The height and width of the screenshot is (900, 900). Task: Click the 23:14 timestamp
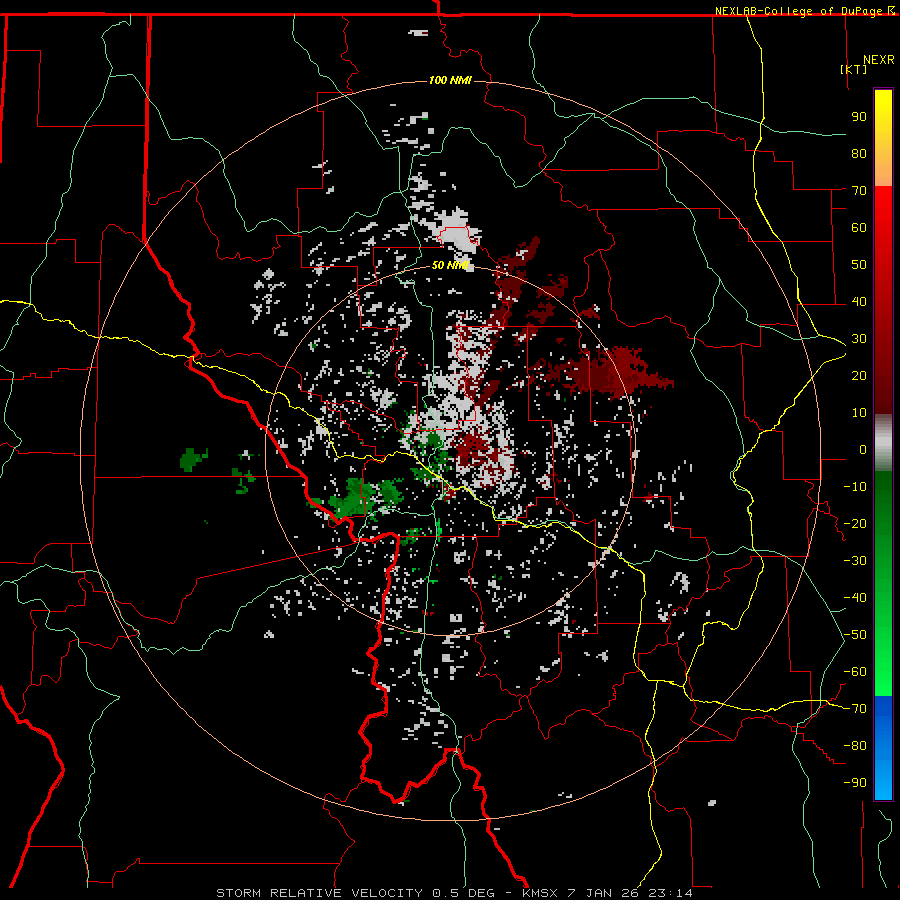coord(670,893)
